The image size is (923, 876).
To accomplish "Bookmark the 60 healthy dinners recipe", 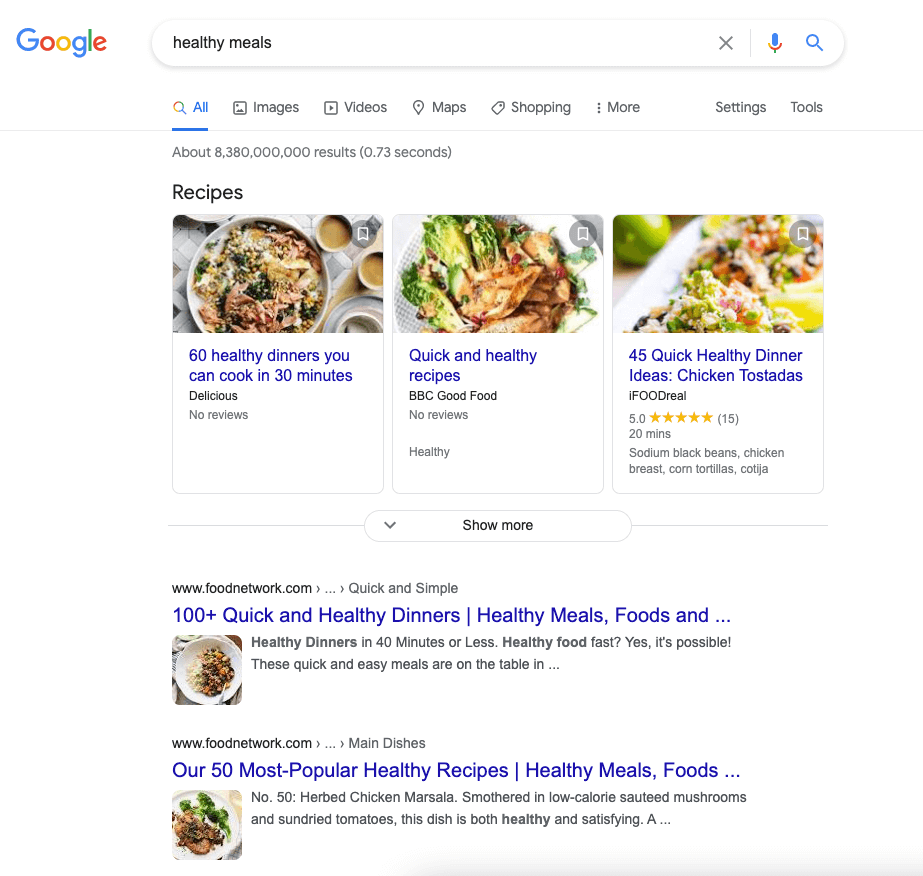I will (363, 234).
